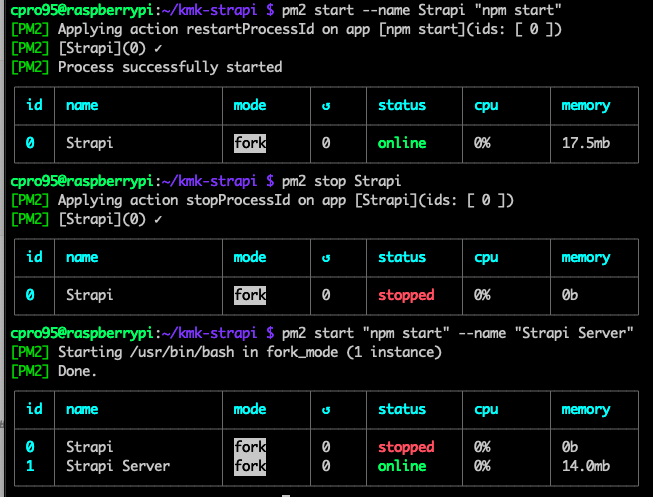The width and height of the screenshot is (653, 497).
Task: Click the id '1' of Strapi Server
Action: 30,466
